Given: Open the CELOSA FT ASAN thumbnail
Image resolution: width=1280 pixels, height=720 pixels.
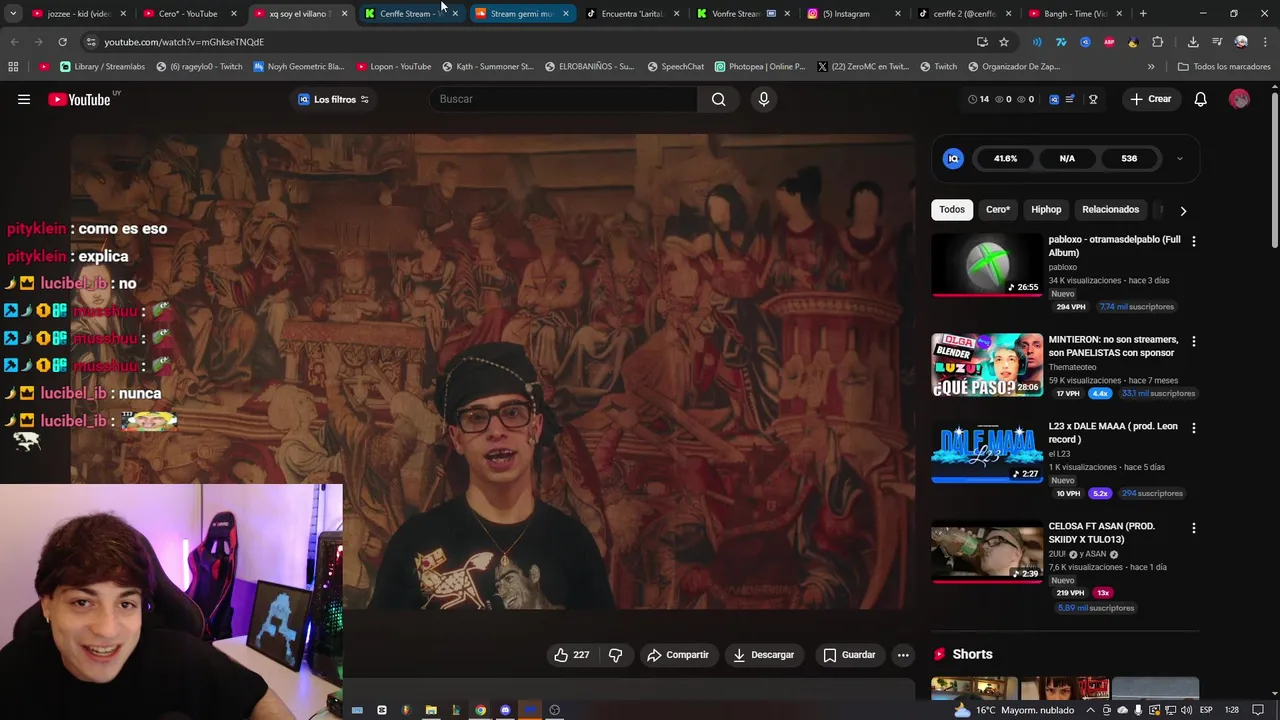Looking at the screenshot, I should [x=987, y=552].
